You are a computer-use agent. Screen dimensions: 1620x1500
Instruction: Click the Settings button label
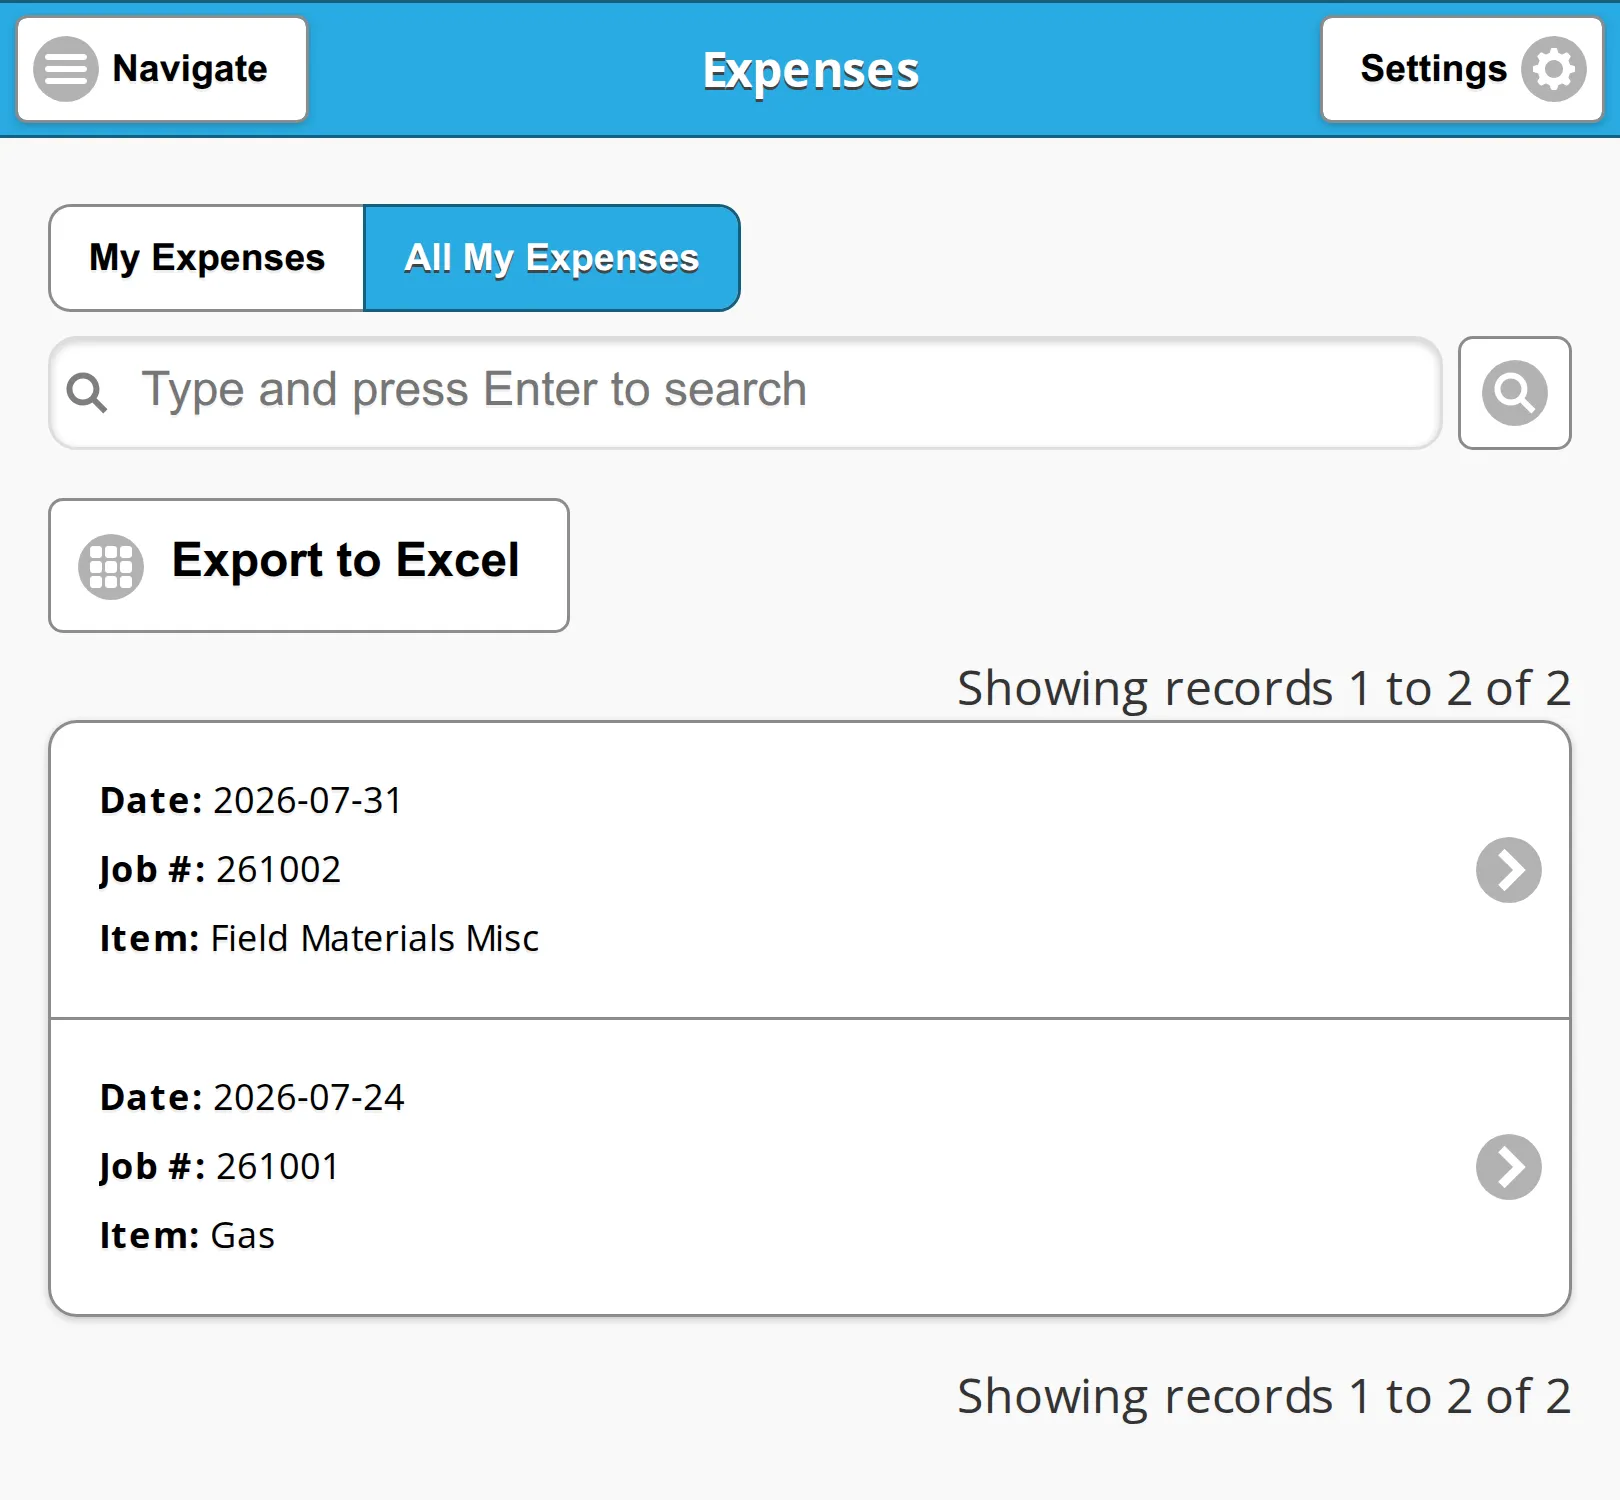1434,69
